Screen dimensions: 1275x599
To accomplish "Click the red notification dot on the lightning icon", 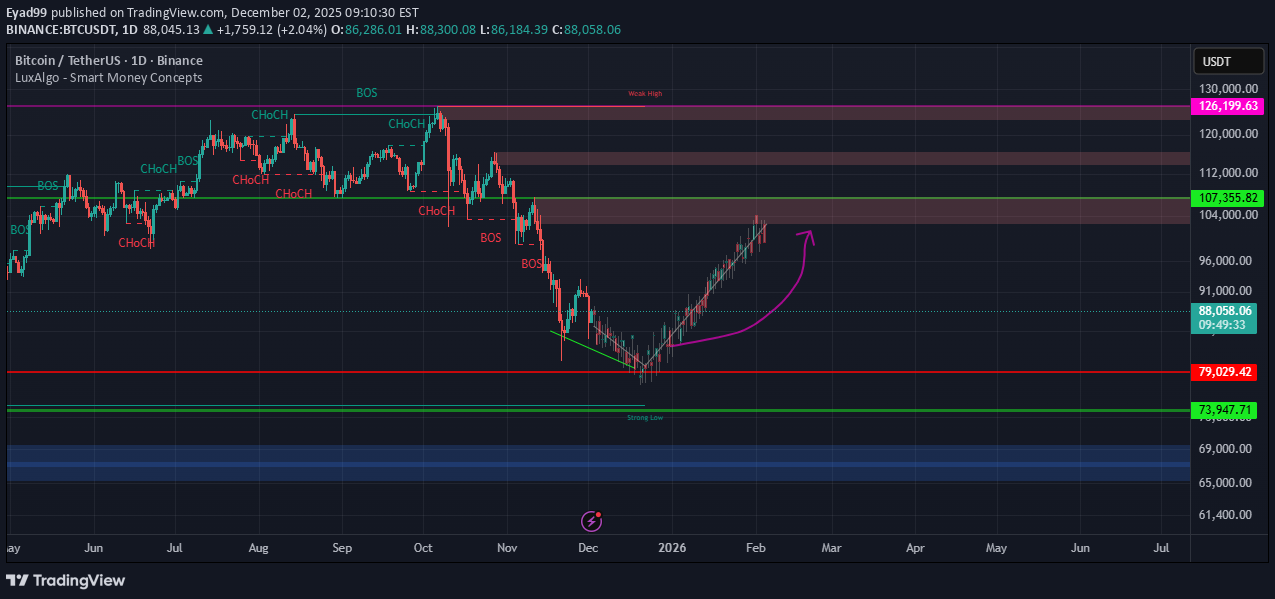I will (x=598, y=513).
